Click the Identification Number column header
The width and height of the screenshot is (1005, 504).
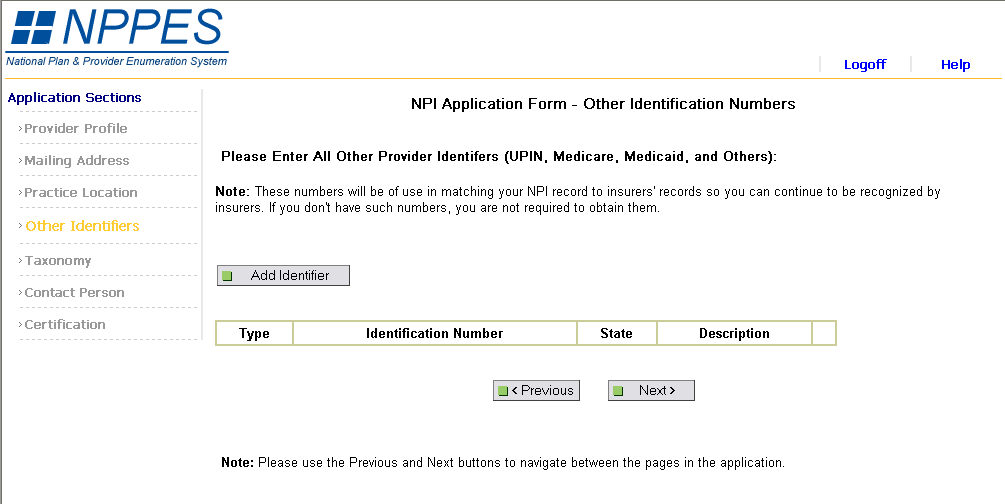tap(435, 334)
